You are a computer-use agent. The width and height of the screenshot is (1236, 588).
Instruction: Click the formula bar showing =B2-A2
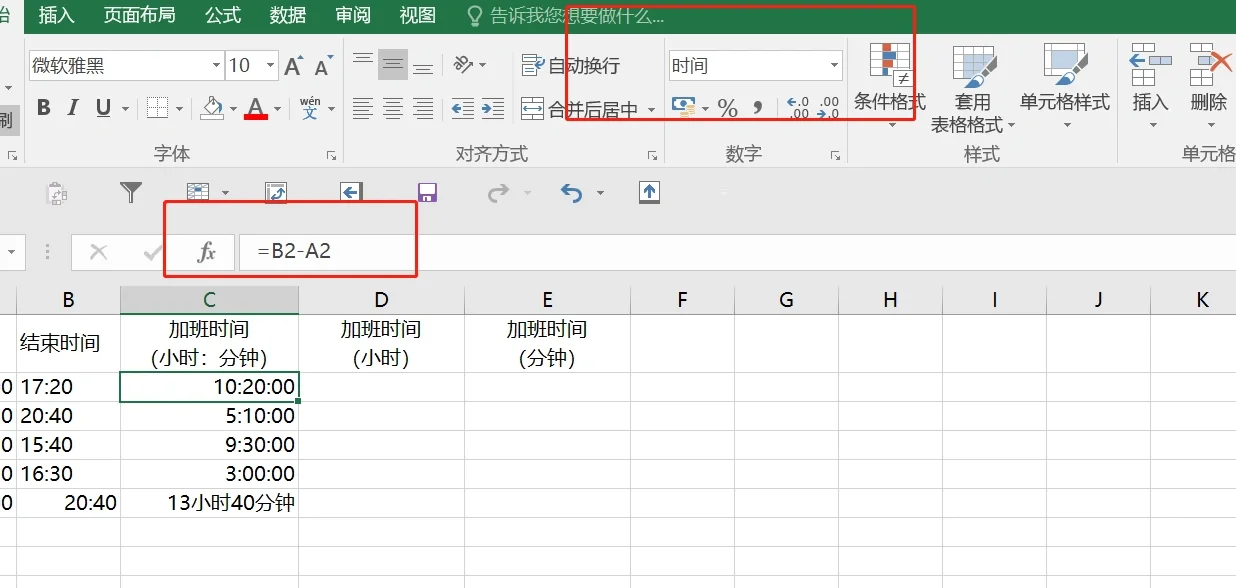click(736, 252)
